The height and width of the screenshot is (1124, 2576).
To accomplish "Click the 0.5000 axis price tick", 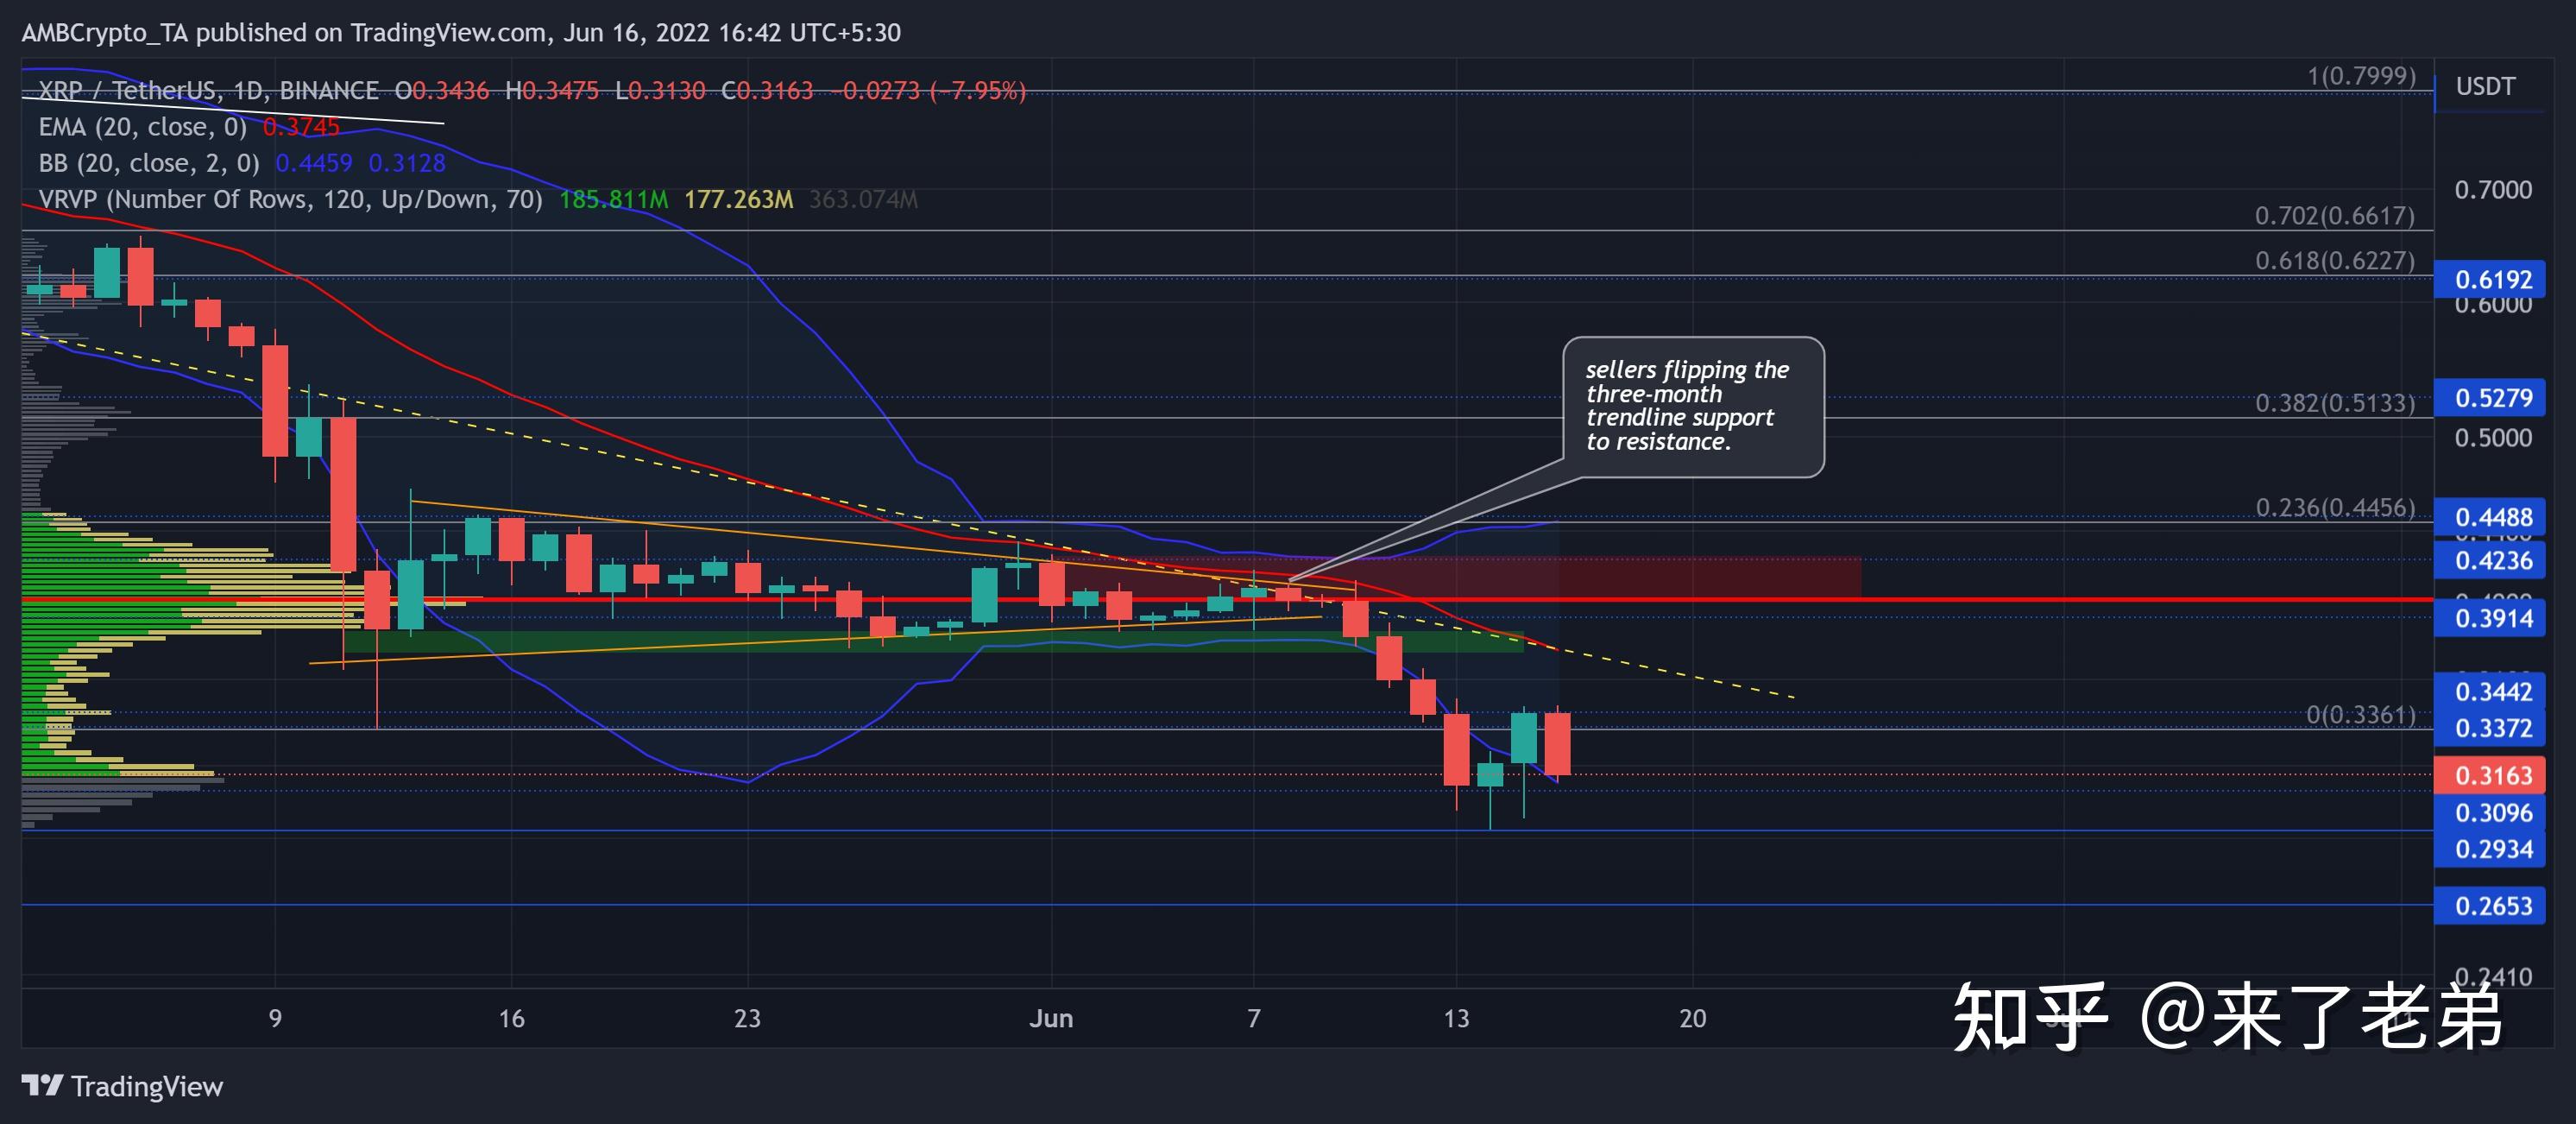I will coord(2493,438).
